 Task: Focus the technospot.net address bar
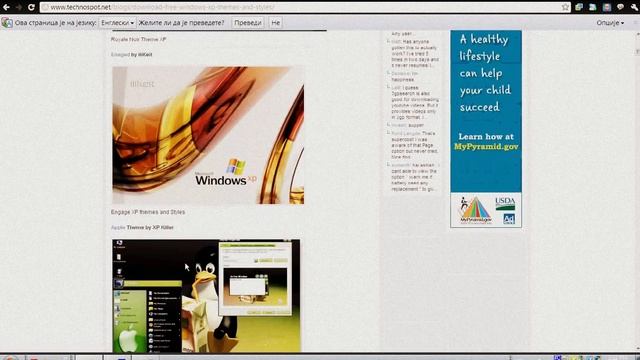[302, 7]
